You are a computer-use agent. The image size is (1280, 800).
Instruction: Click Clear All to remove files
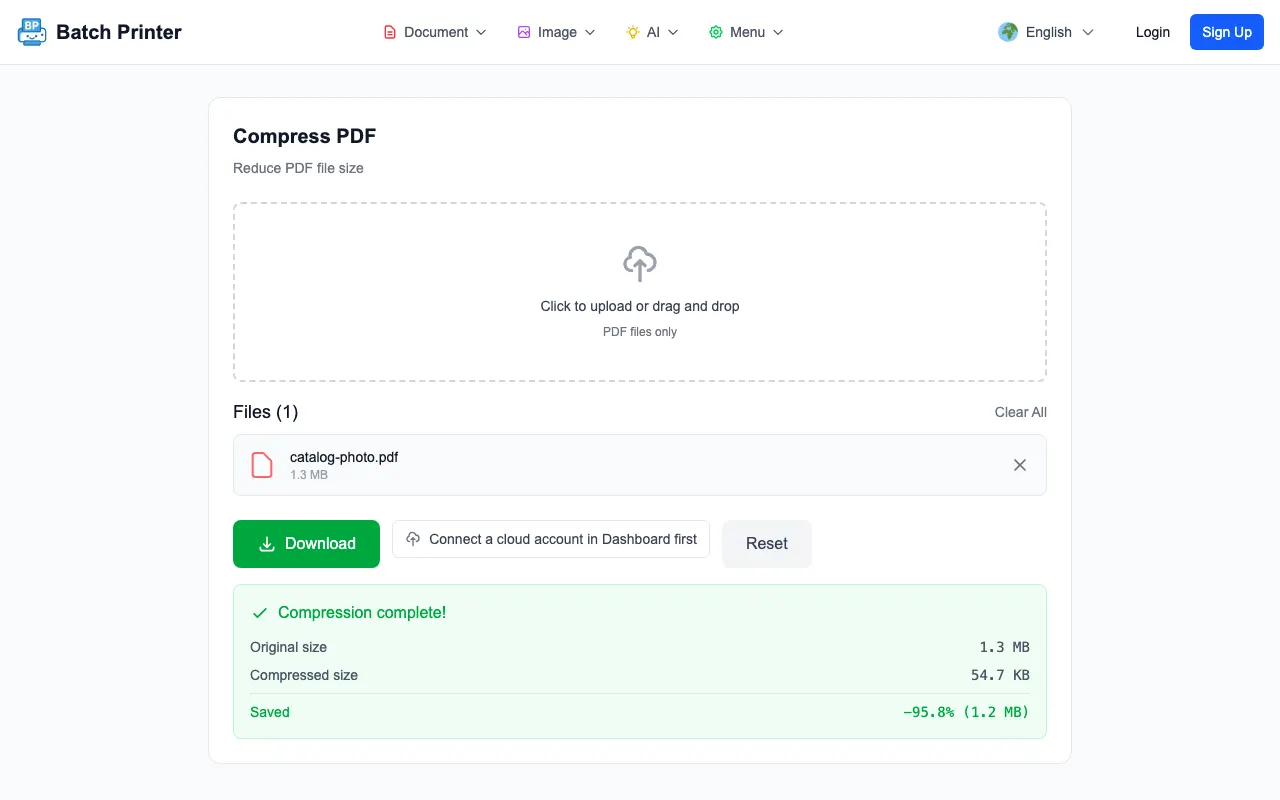tap(1021, 412)
